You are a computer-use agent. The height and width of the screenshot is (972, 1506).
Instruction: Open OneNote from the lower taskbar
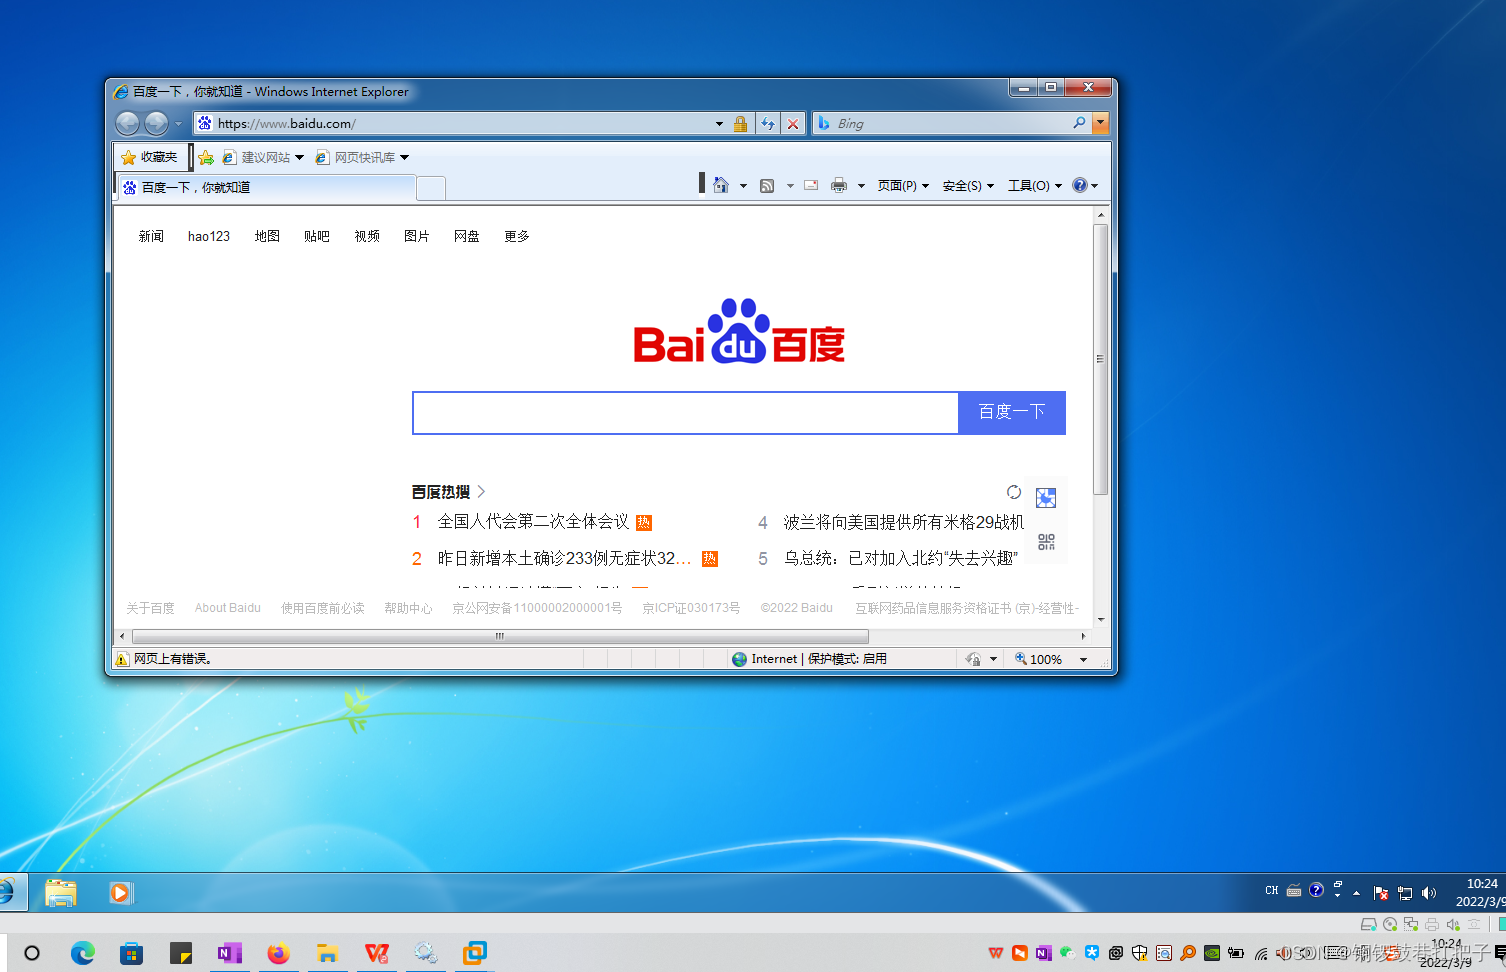[x=229, y=953]
